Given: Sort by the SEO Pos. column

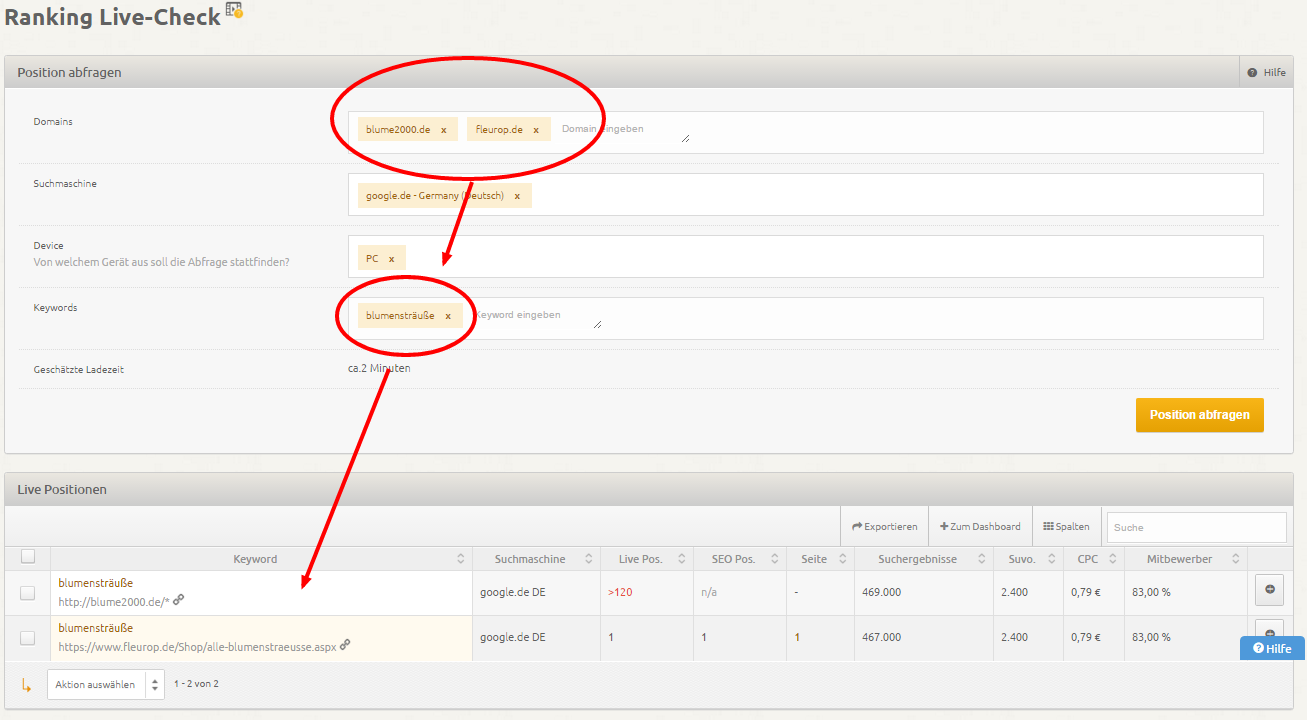Looking at the screenshot, I should click(741, 559).
